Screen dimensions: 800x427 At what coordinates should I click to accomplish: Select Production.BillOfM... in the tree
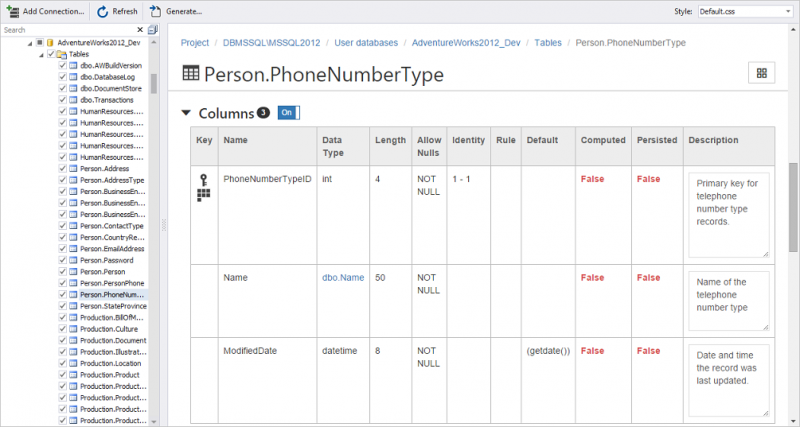[112, 317]
